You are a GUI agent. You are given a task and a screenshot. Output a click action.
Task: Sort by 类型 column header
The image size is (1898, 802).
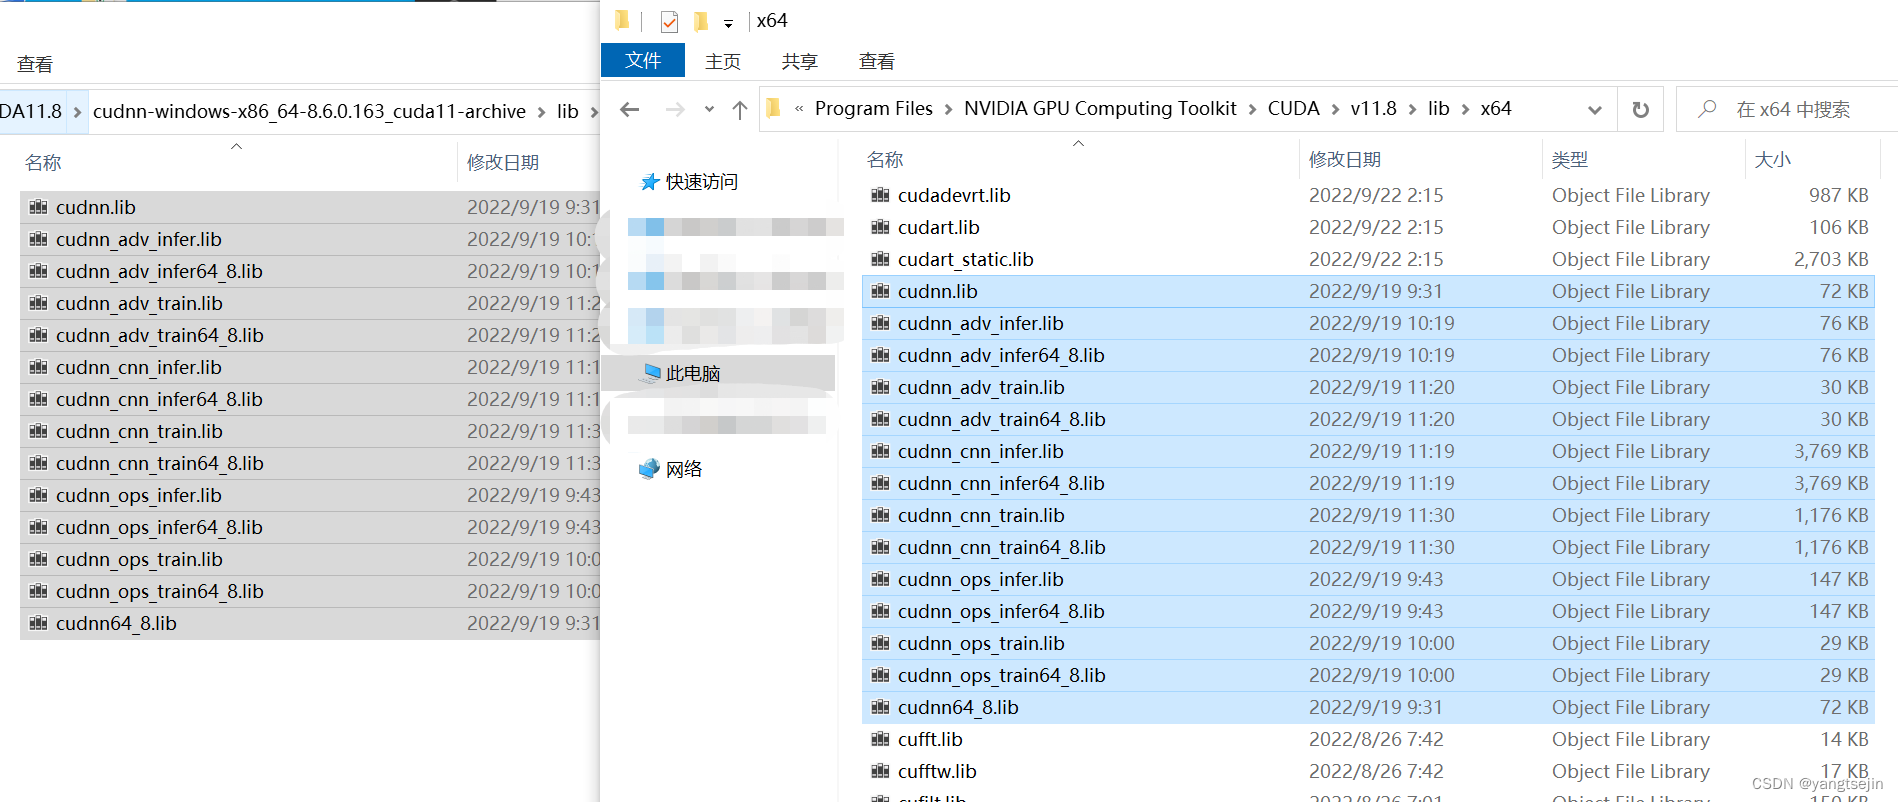click(x=1570, y=160)
